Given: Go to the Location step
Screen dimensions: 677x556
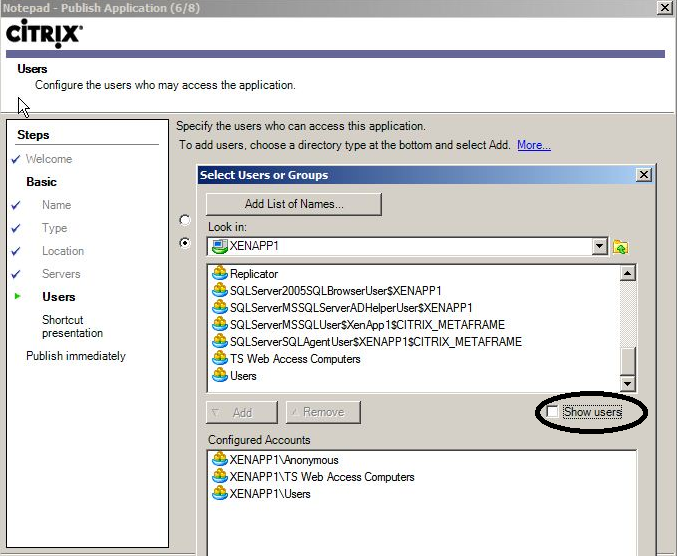Looking at the screenshot, I should (63, 251).
